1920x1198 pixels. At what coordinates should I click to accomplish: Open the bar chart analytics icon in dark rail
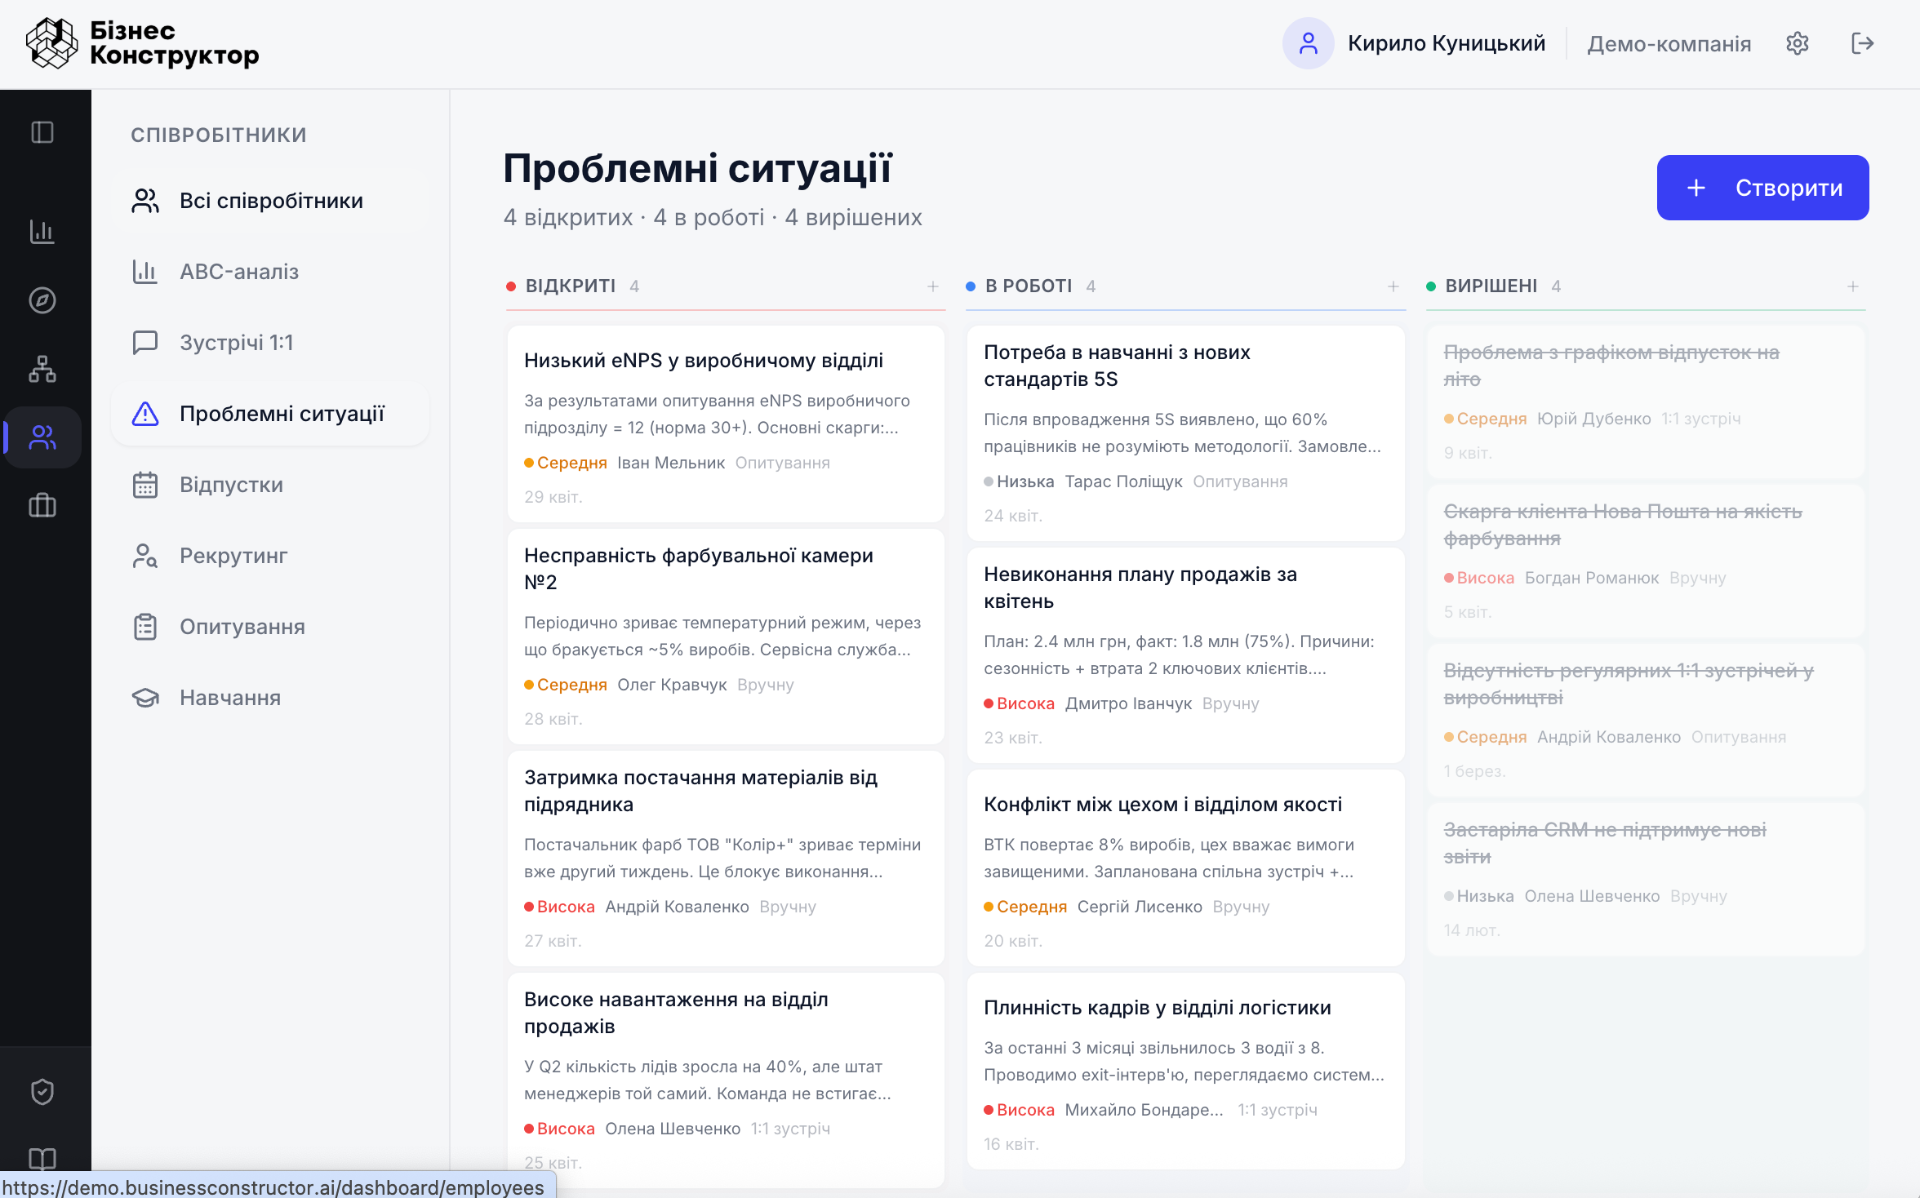point(42,232)
